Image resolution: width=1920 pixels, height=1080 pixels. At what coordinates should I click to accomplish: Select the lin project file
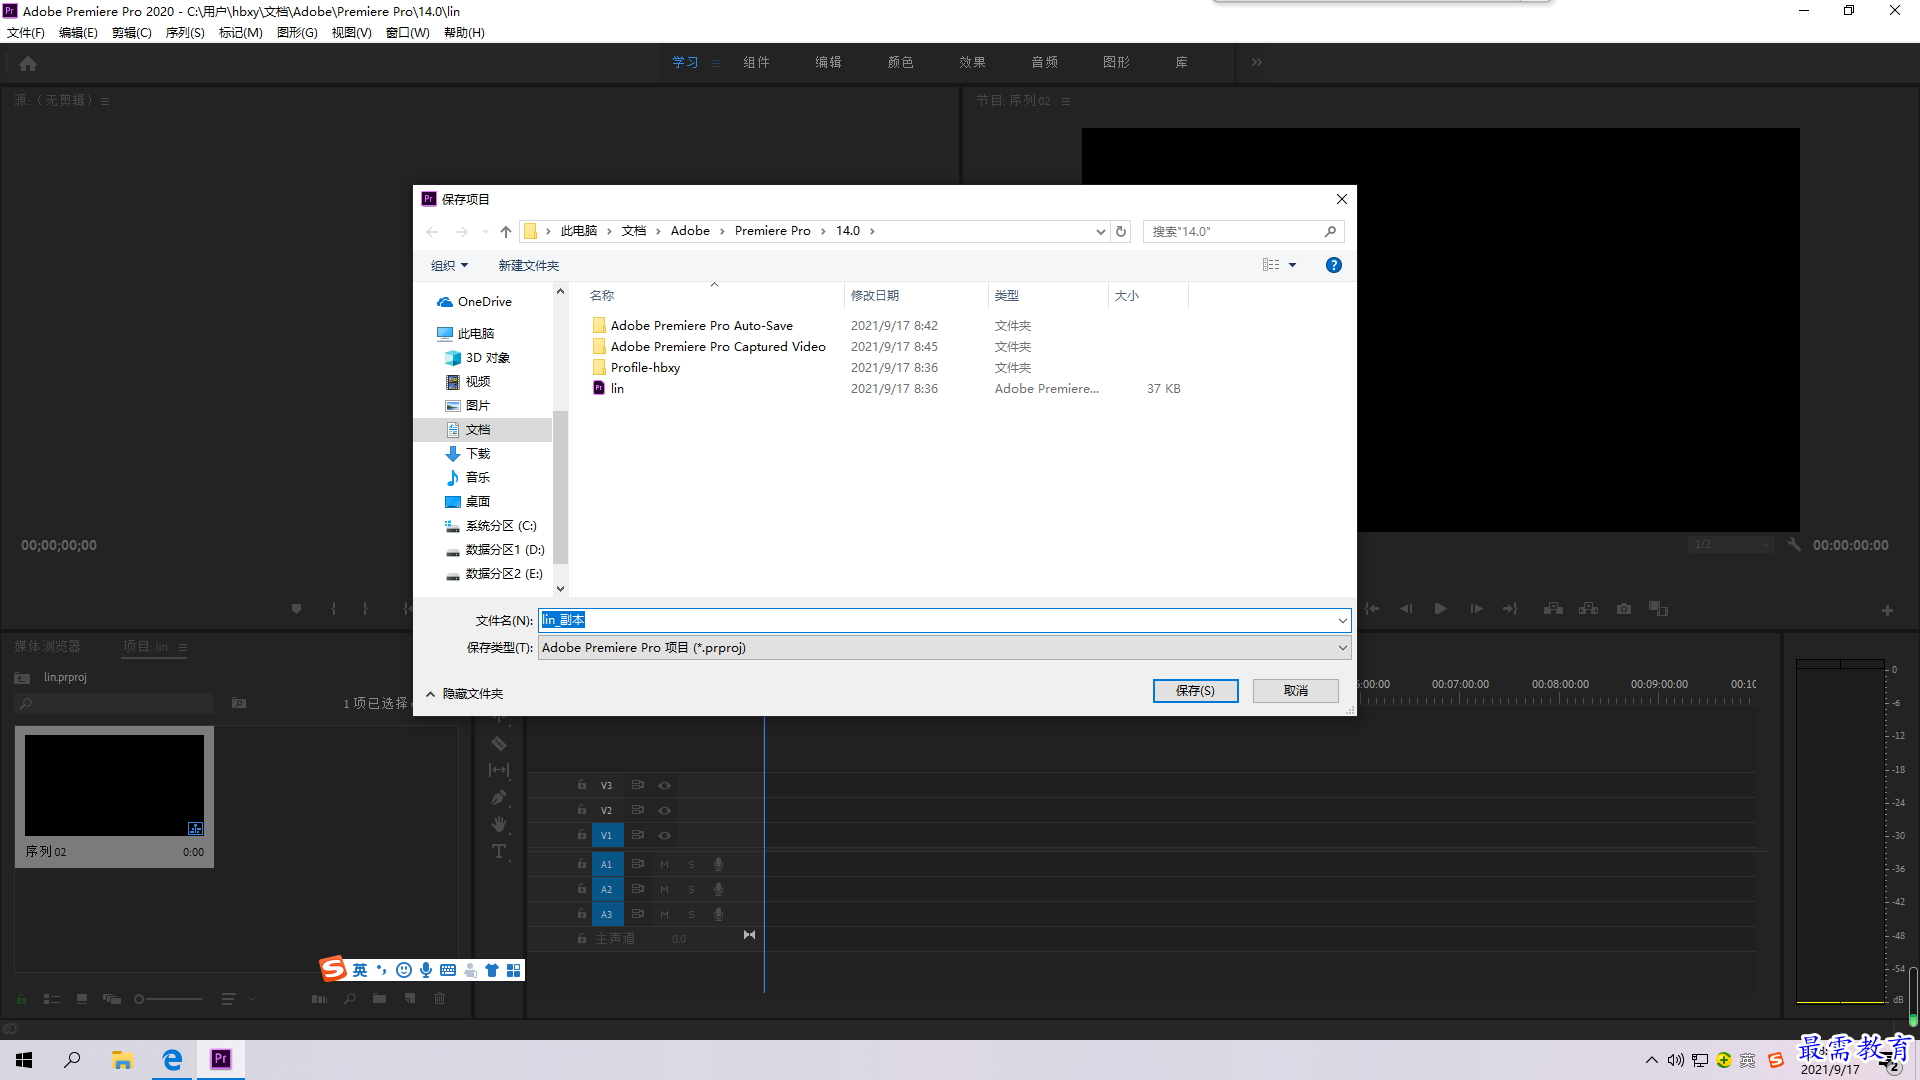pyautogui.click(x=617, y=389)
